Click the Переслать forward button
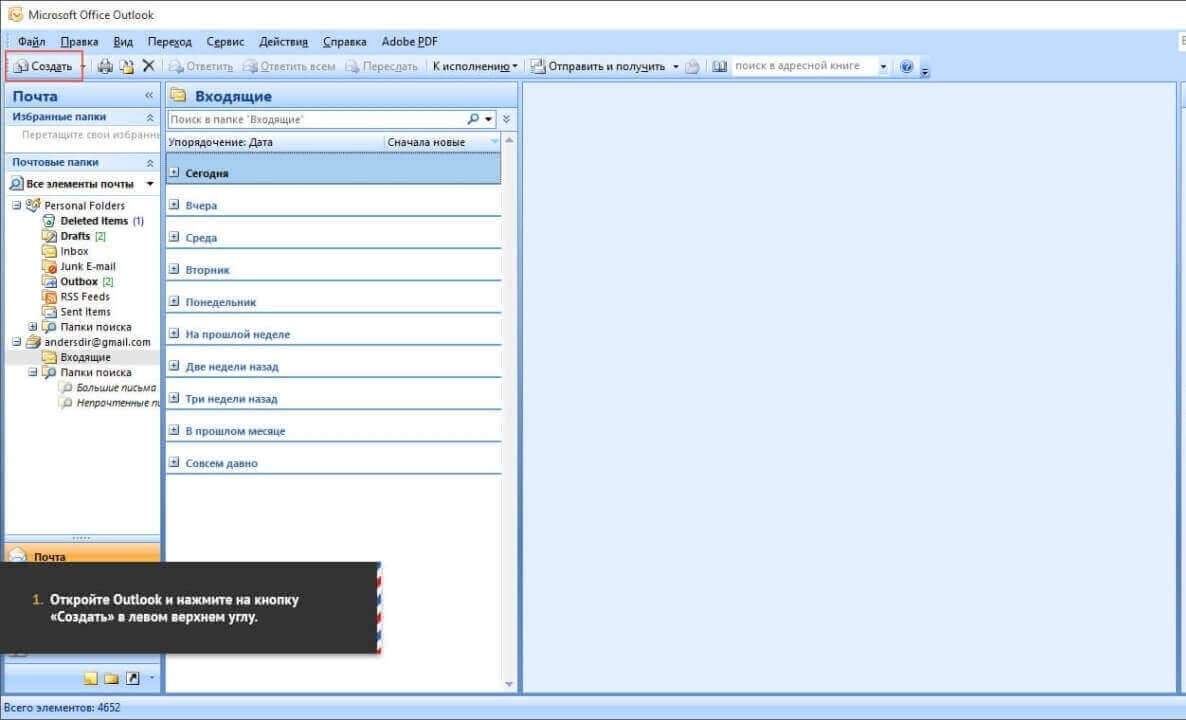This screenshot has width=1186, height=720. [381, 67]
